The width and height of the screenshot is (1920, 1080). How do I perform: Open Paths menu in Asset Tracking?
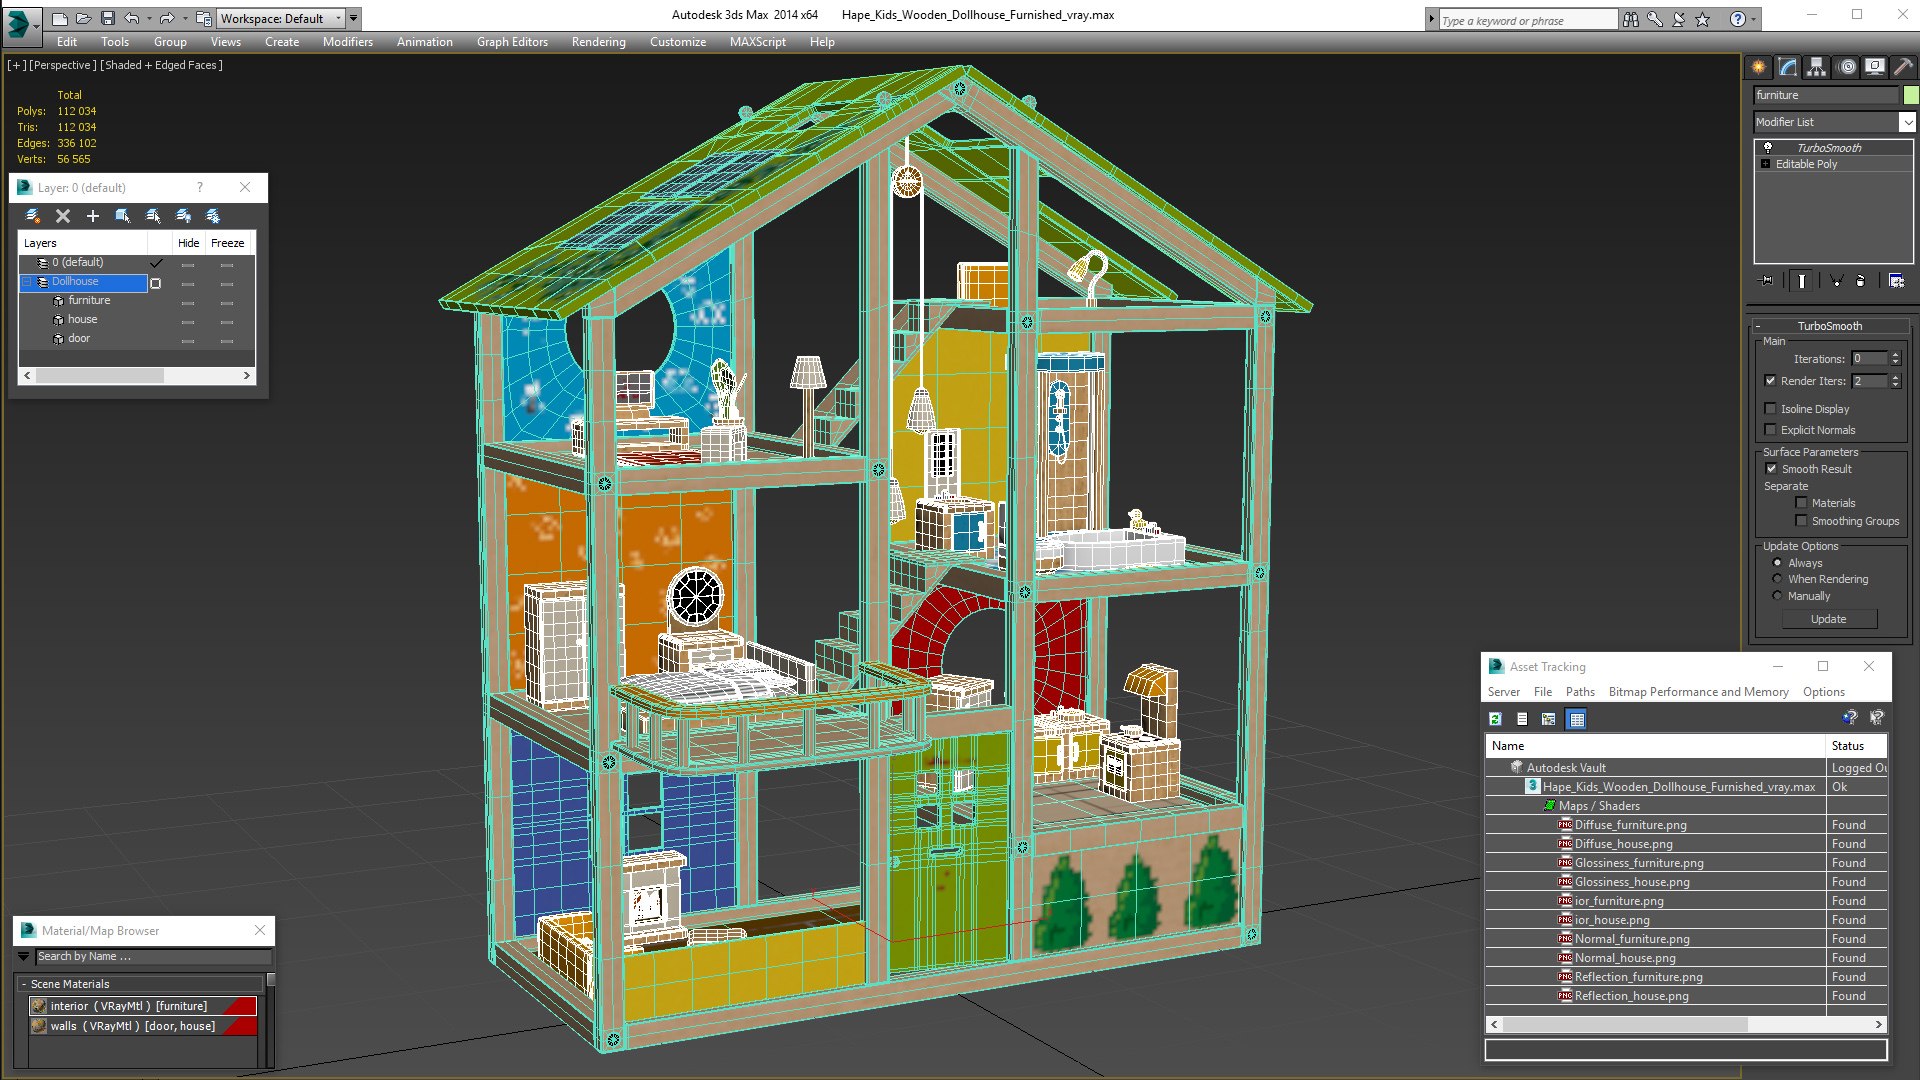tap(1580, 692)
